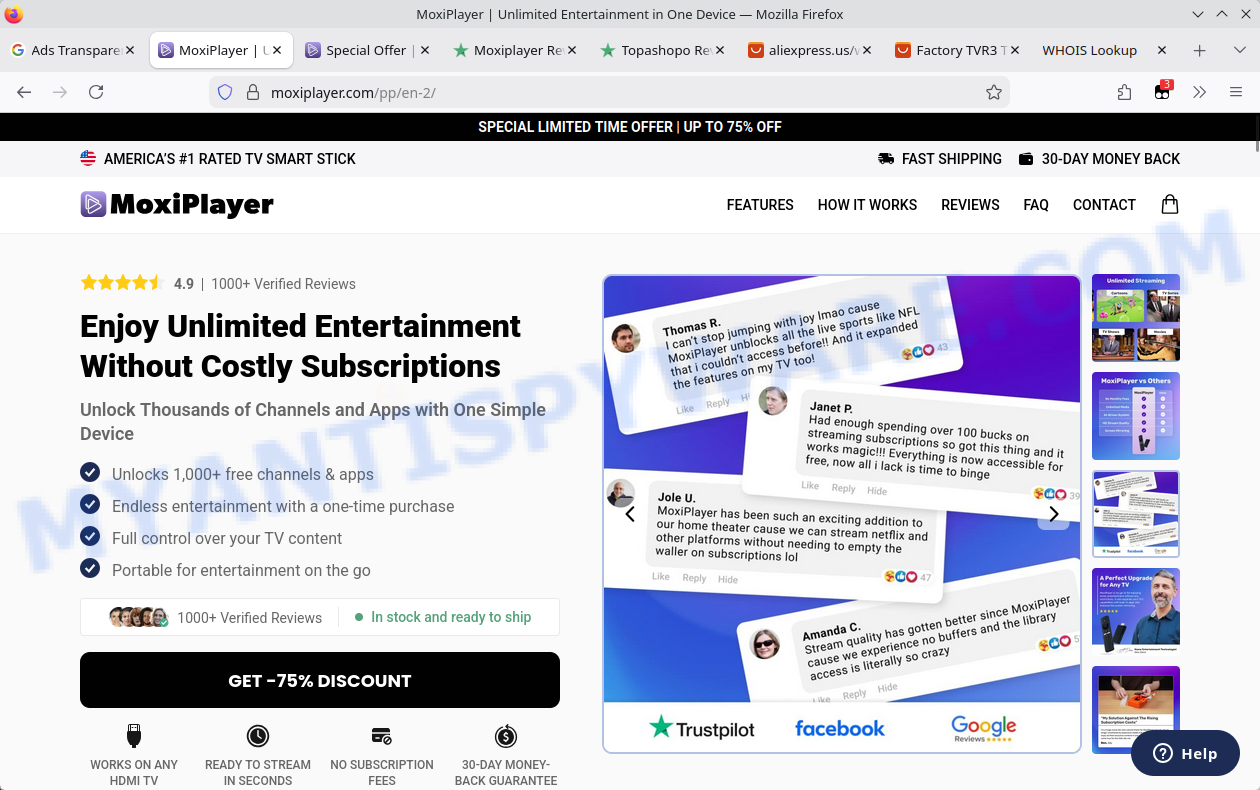1260x790 pixels.
Task: Open the Firefox hamburger menu
Action: 1236,92
